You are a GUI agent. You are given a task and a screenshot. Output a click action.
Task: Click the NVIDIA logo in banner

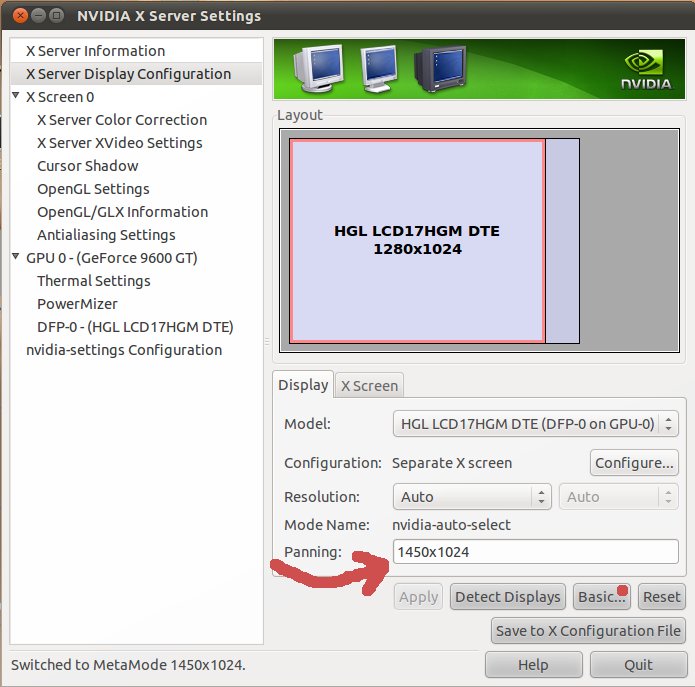click(x=645, y=70)
